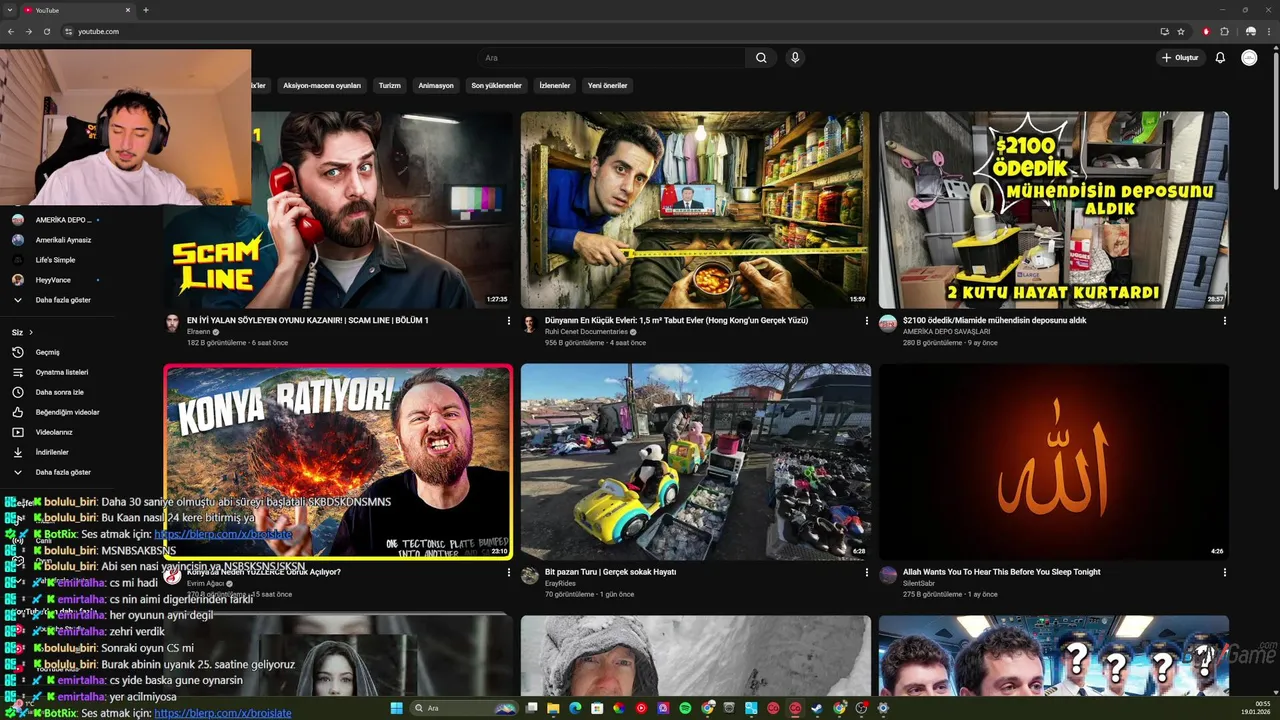
Task: Select the Turizm filter chip
Action: pyautogui.click(x=390, y=86)
